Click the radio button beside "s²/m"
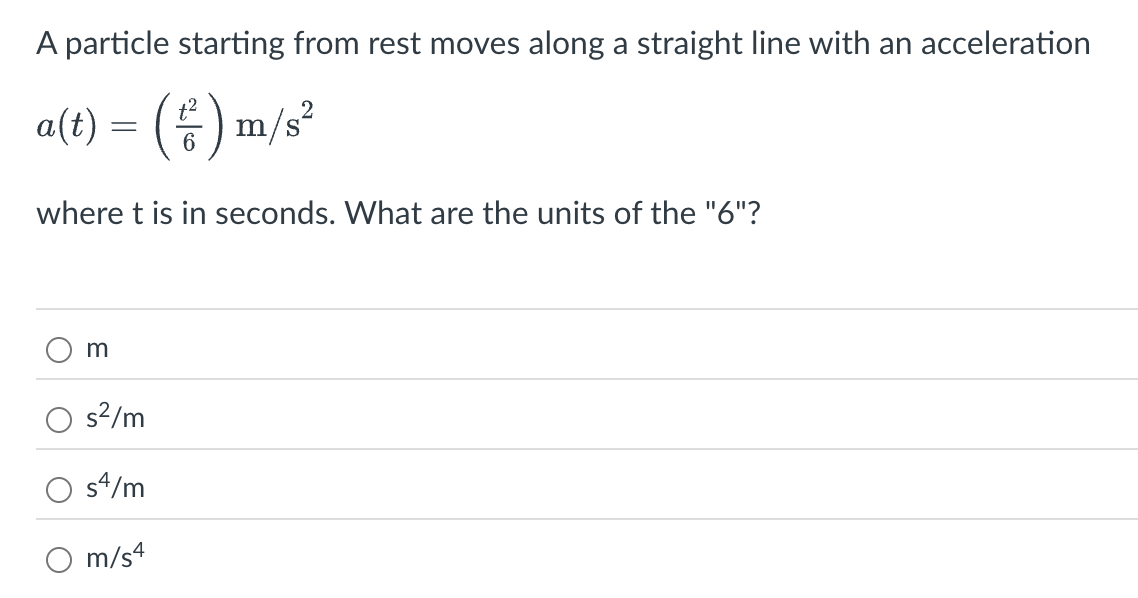The width and height of the screenshot is (1138, 598). click(58, 418)
